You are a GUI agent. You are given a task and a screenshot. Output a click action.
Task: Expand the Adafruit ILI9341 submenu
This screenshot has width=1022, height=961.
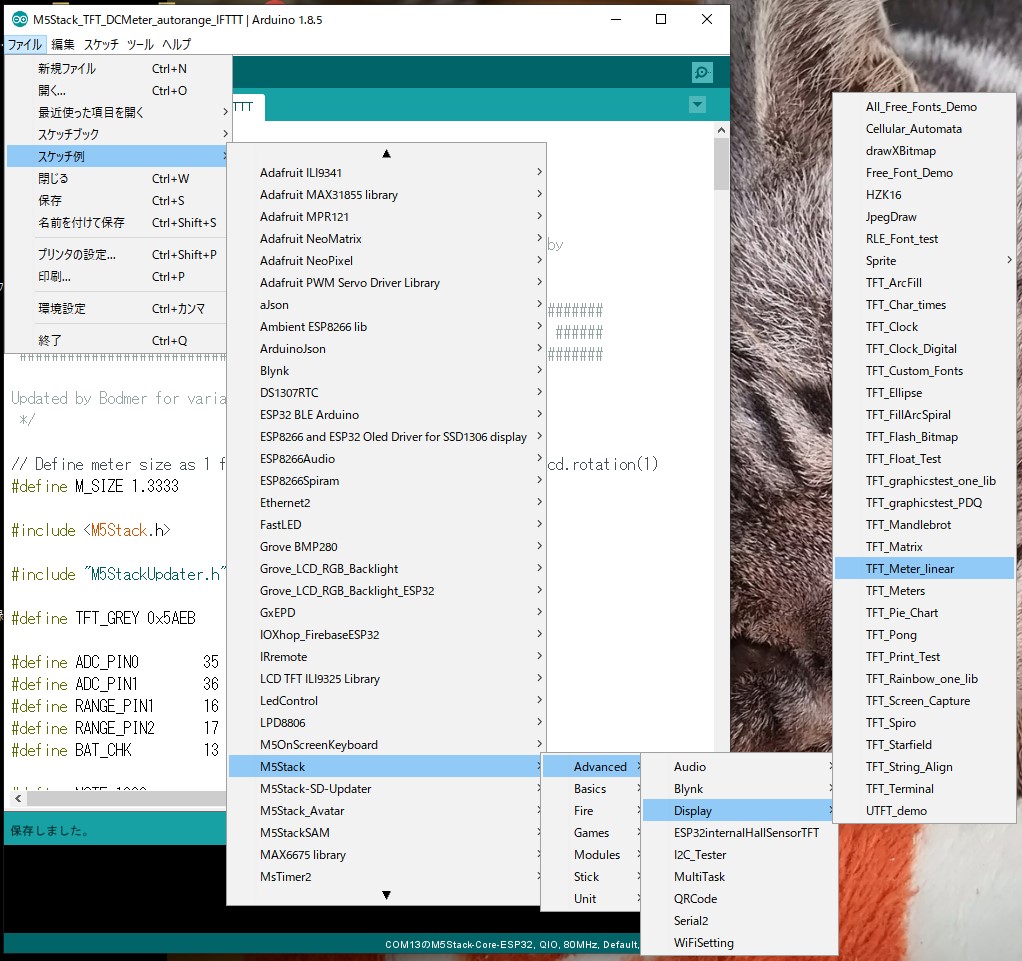click(x=300, y=172)
